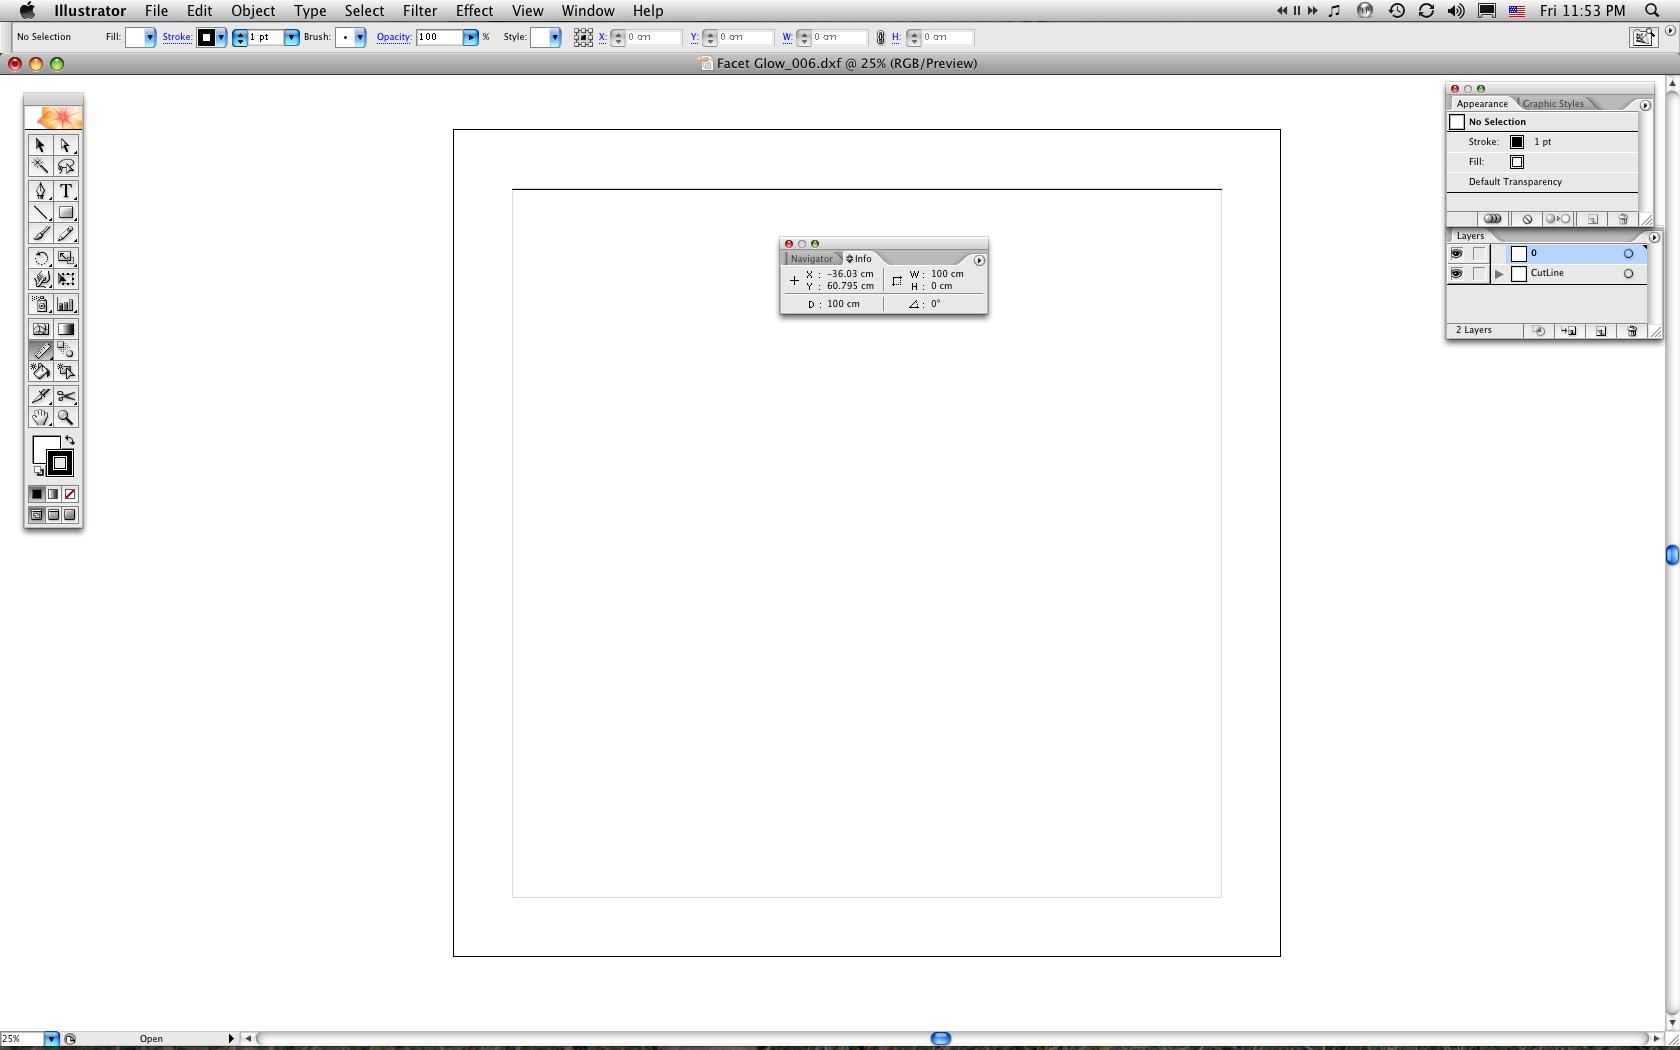Toggle lock box for layer 0

(x=1479, y=254)
